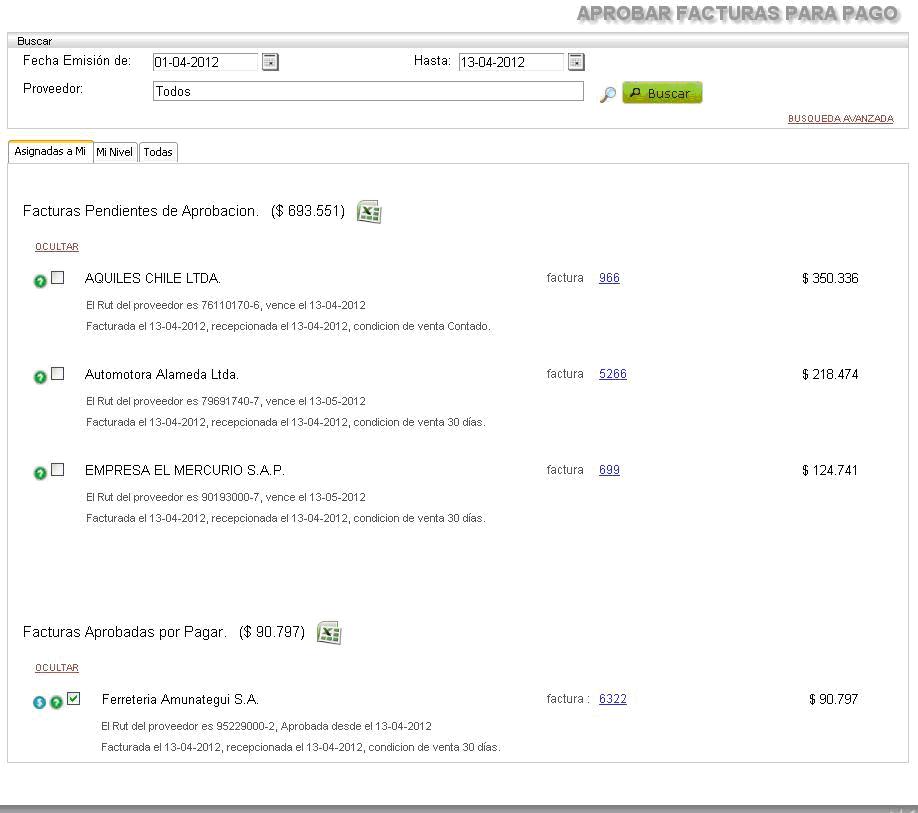Open invoice number 5266

pyautogui.click(x=612, y=374)
